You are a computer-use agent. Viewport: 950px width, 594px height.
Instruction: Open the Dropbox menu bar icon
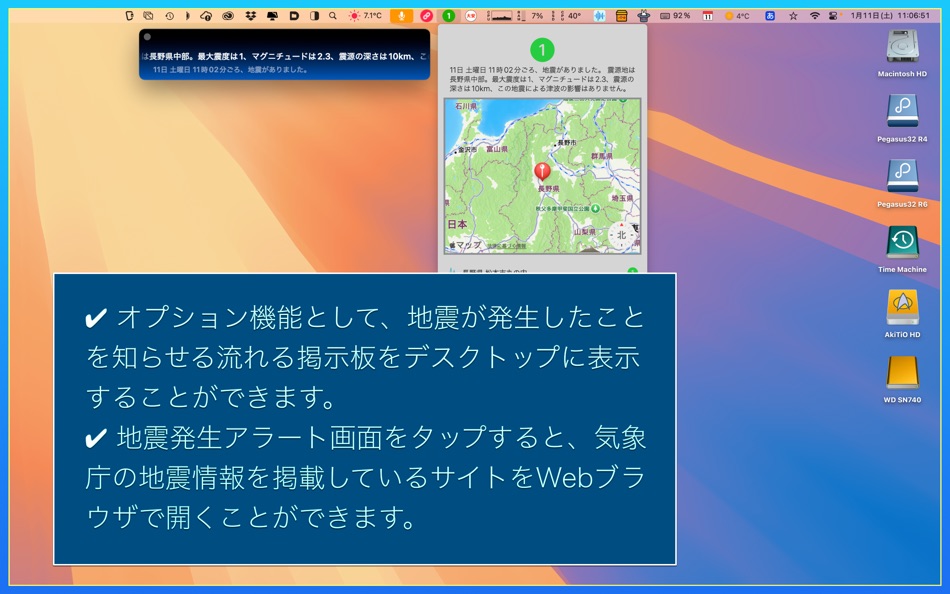point(250,16)
